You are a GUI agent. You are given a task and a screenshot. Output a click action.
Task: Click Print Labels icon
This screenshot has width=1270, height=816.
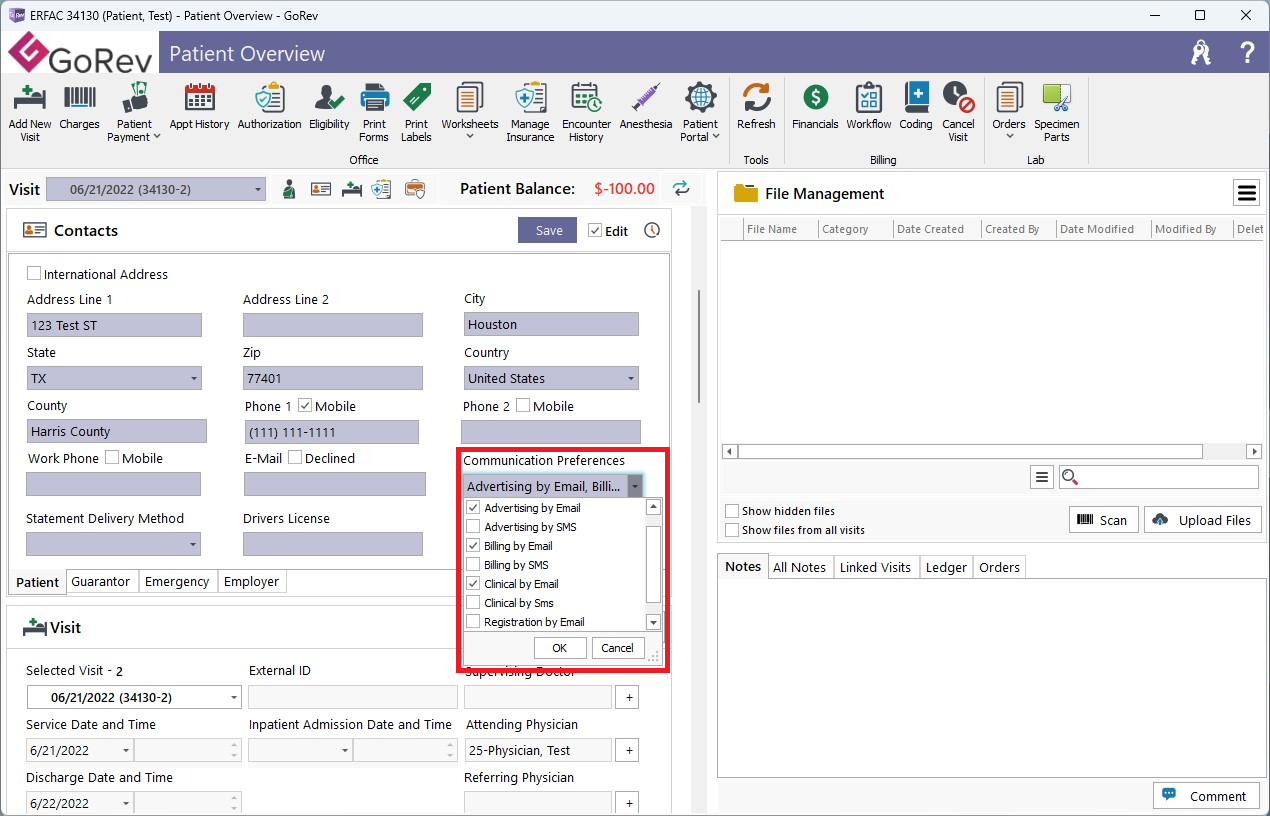416,98
